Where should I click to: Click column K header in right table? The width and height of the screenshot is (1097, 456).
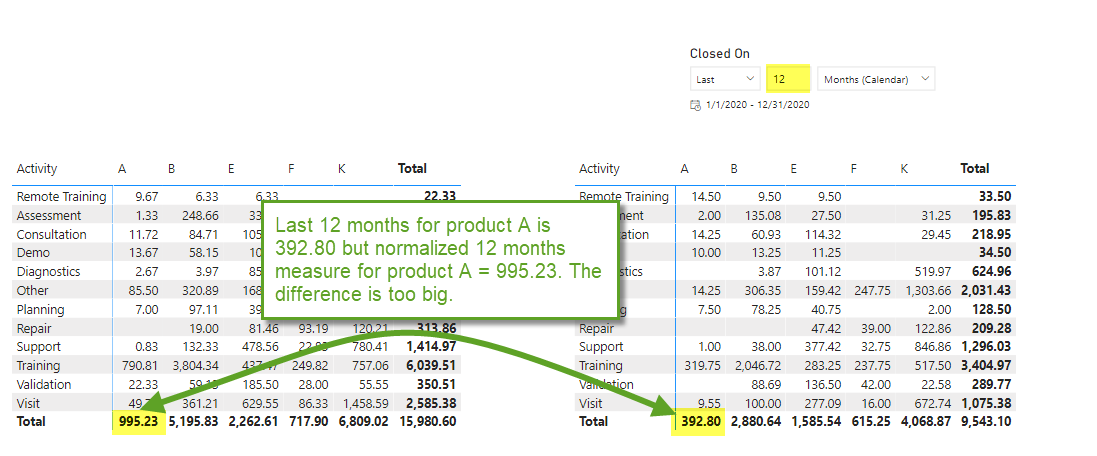(902, 169)
